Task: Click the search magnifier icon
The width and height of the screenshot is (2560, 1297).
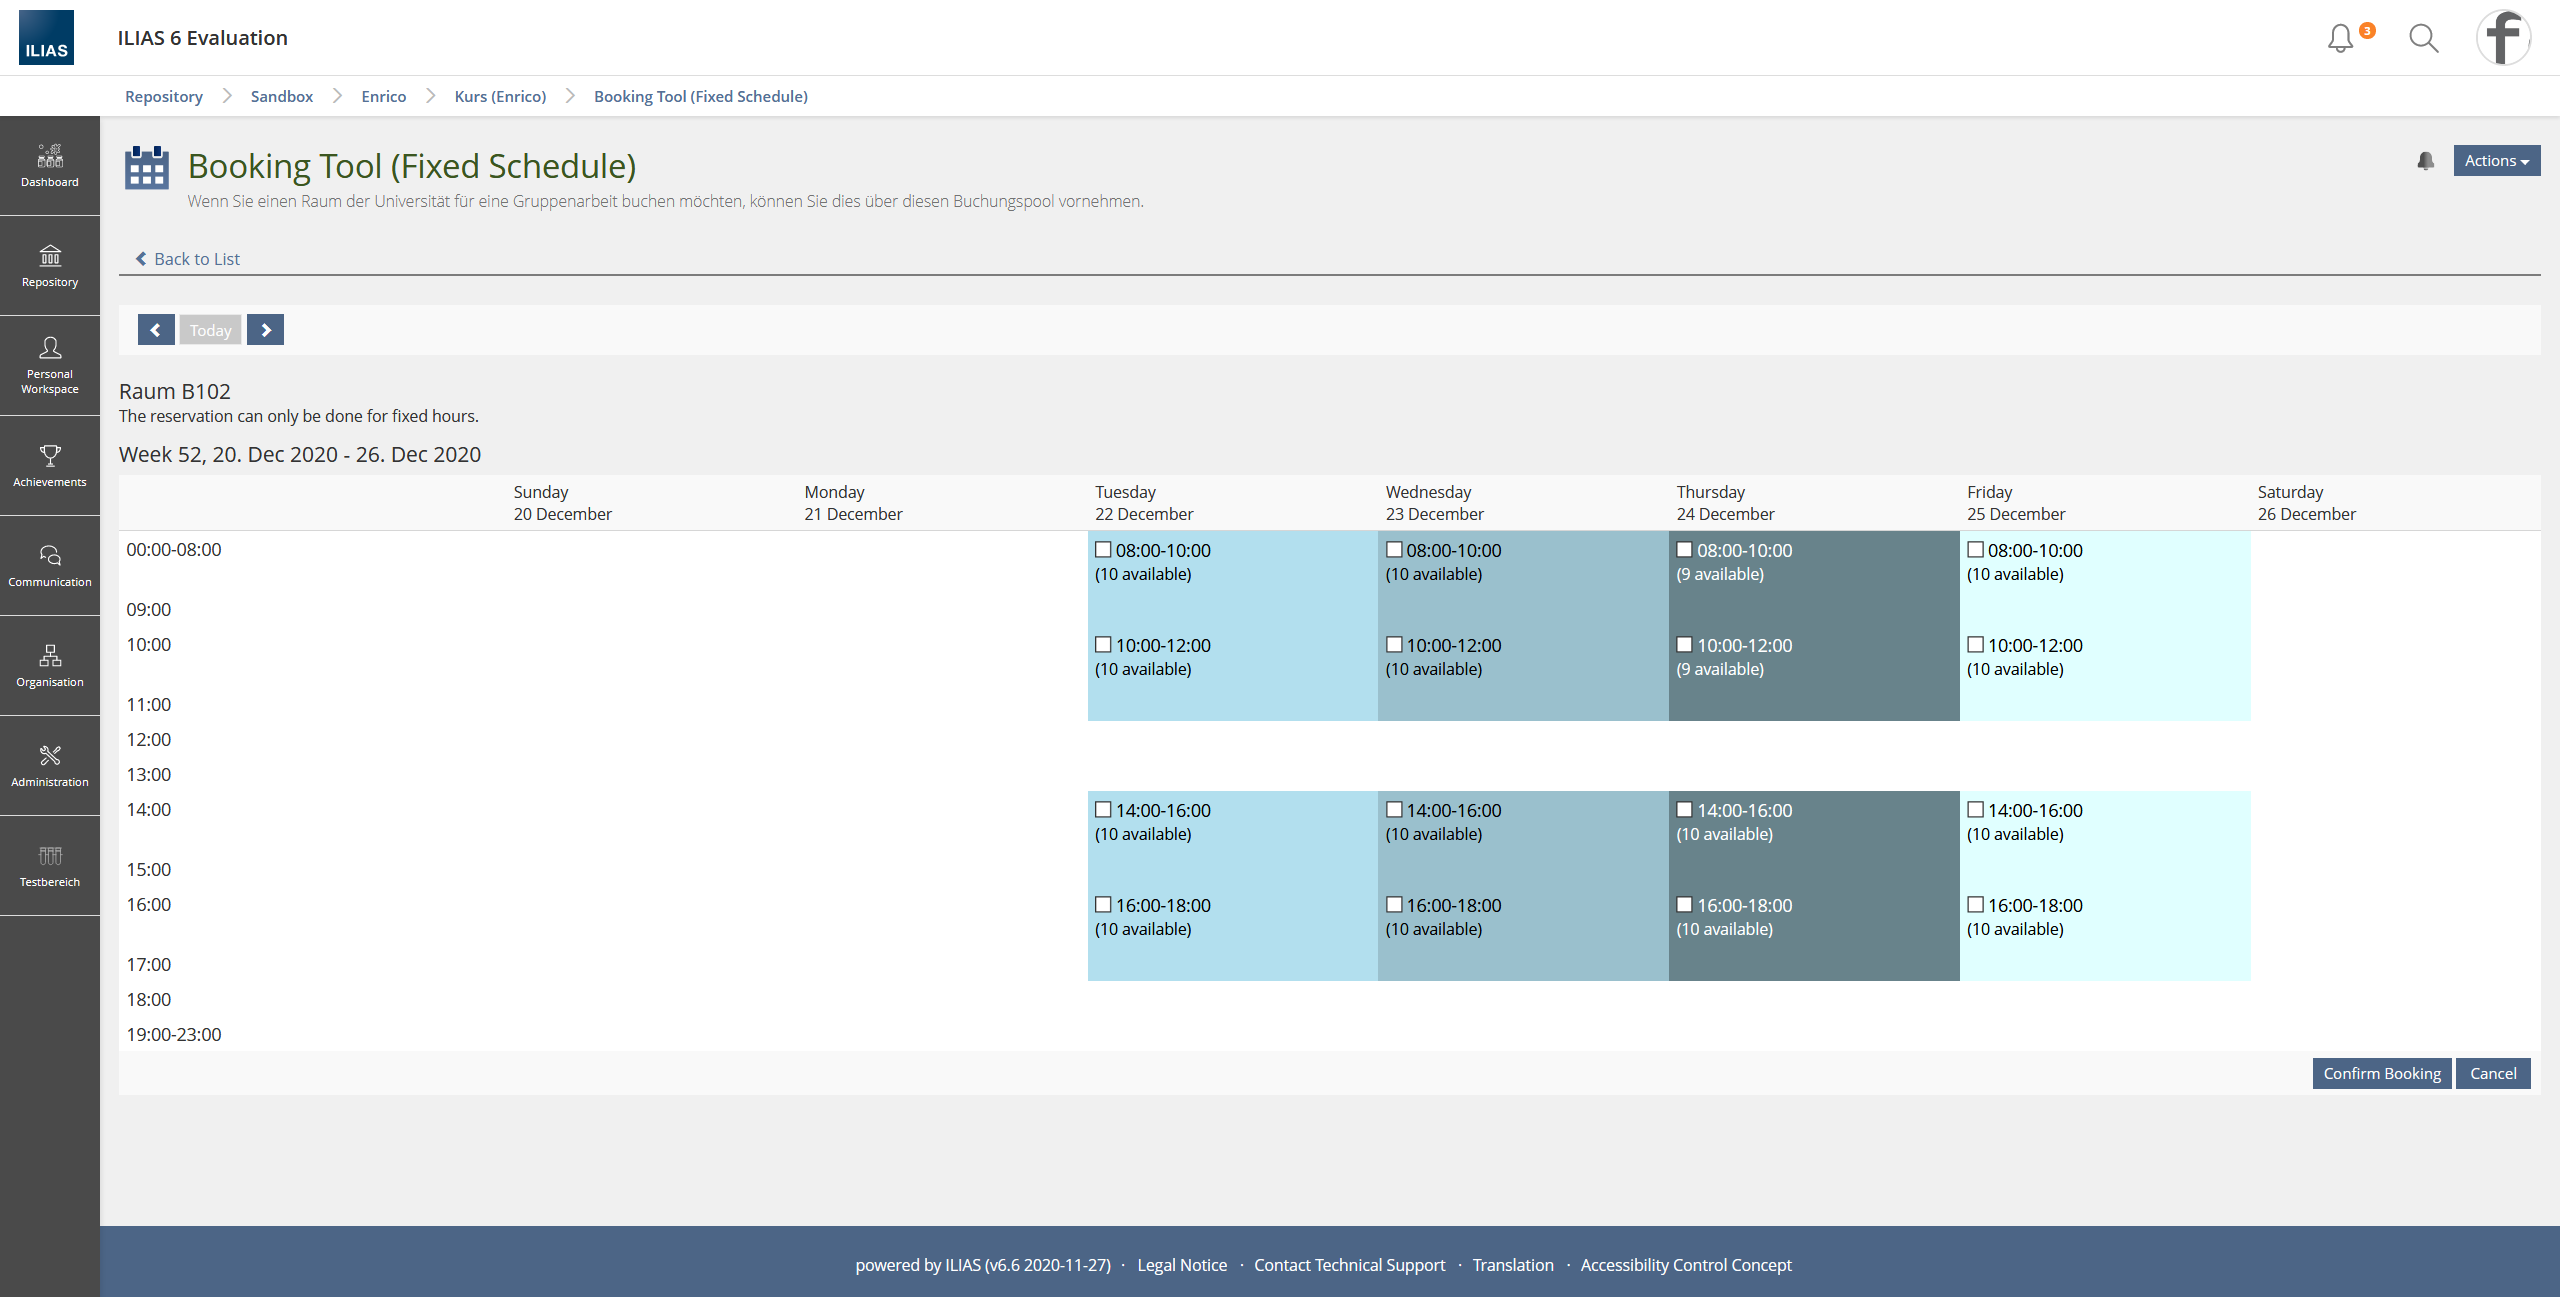Action: tap(2423, 38)
